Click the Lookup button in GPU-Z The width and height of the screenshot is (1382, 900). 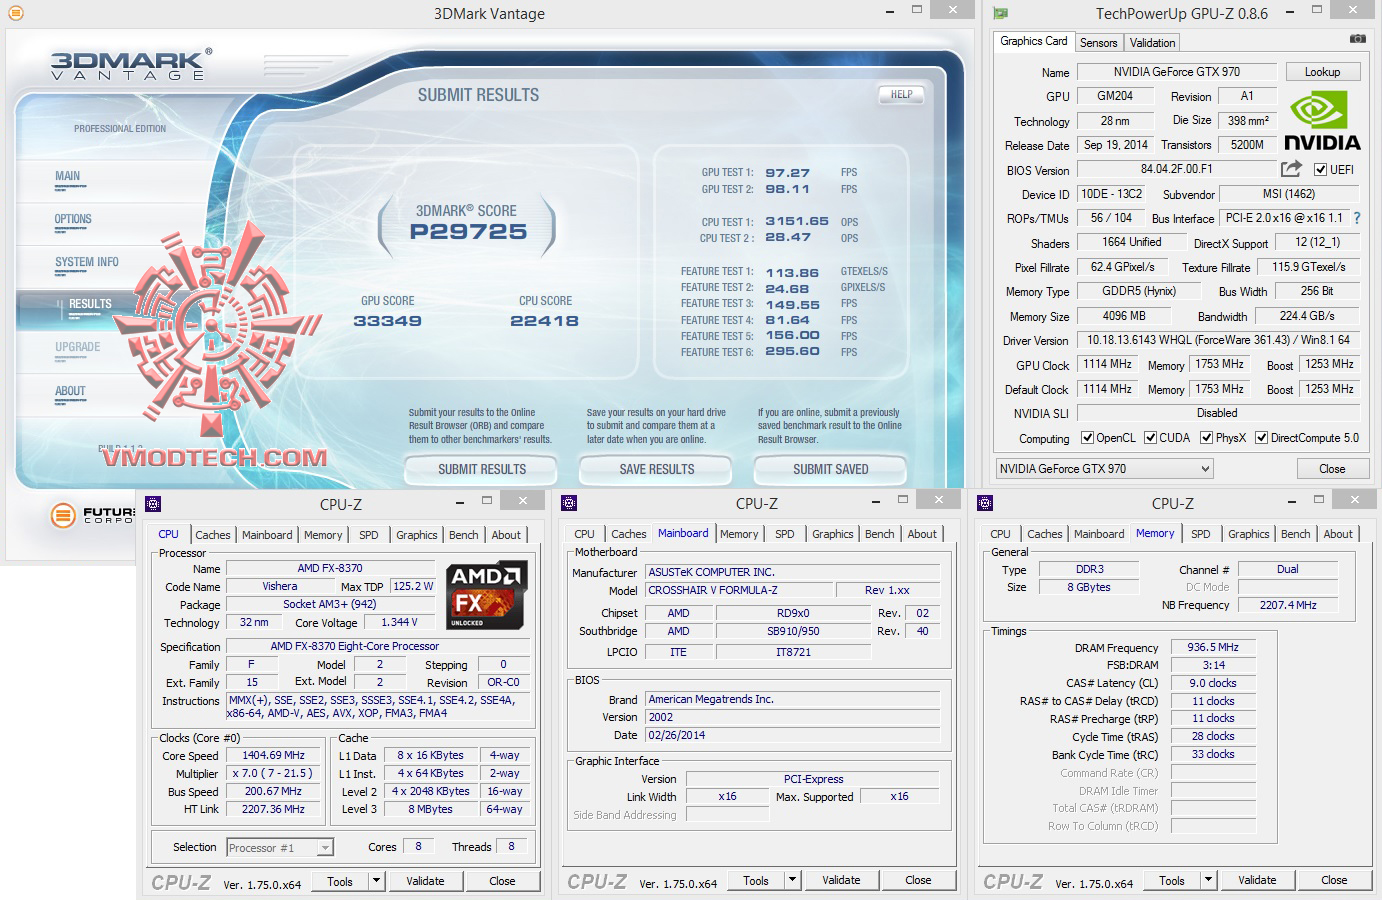click(1322, 72)
